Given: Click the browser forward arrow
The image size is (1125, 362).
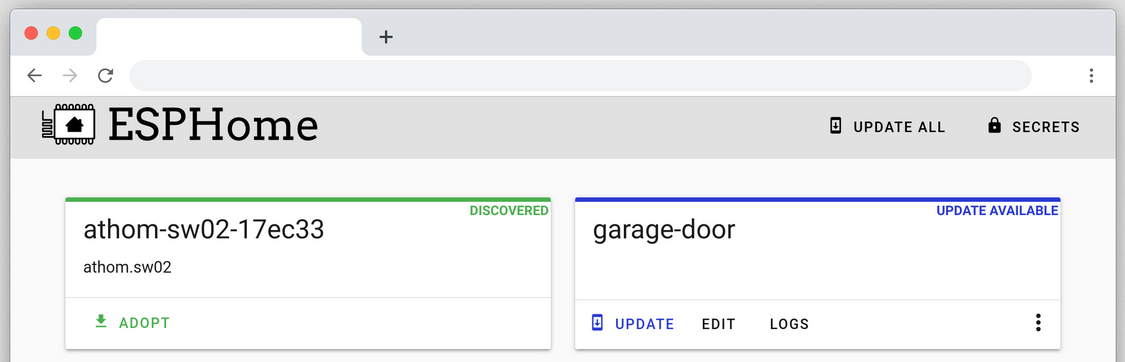Looking at the screenshot, I should 70,75.
